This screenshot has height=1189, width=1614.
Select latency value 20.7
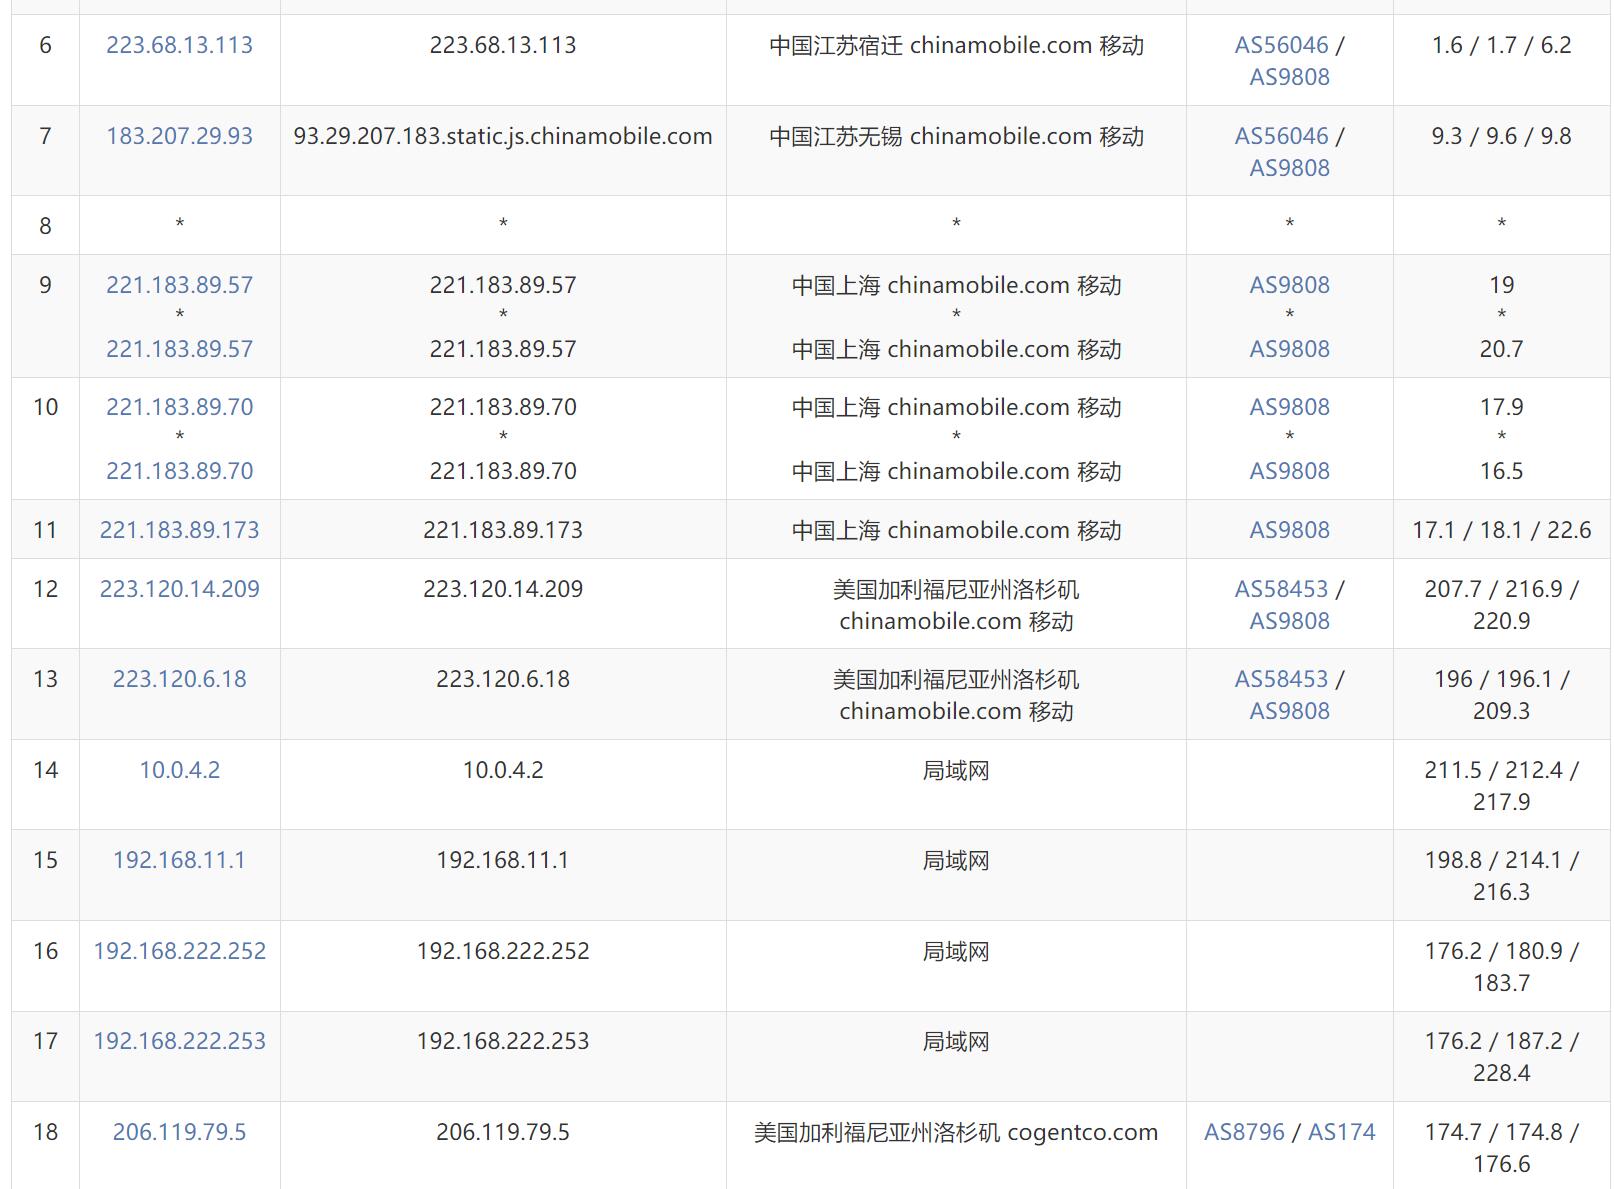(x=1501, y=349)
